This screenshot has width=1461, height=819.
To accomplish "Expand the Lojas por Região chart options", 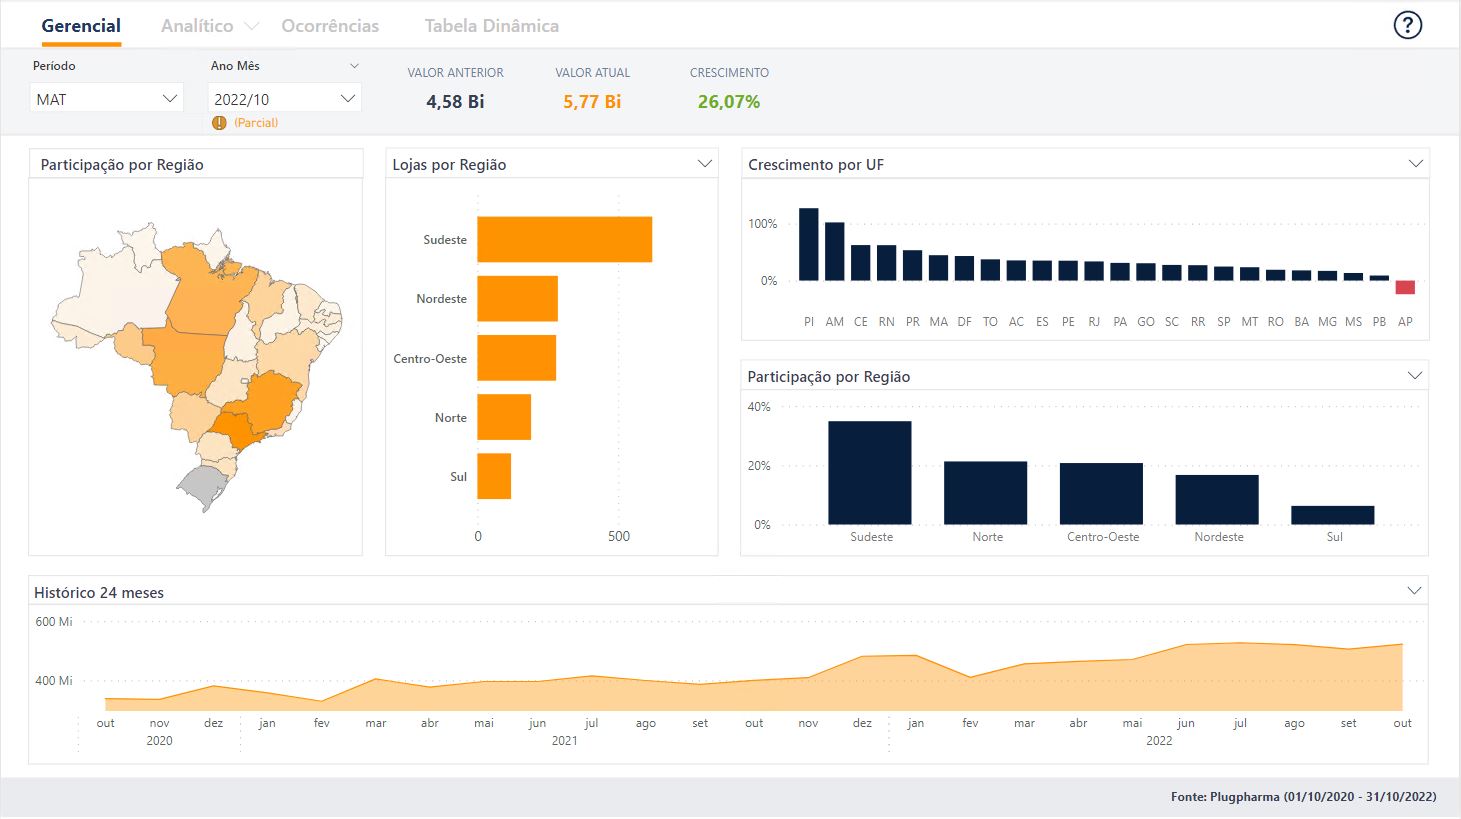I will [704, 164].
